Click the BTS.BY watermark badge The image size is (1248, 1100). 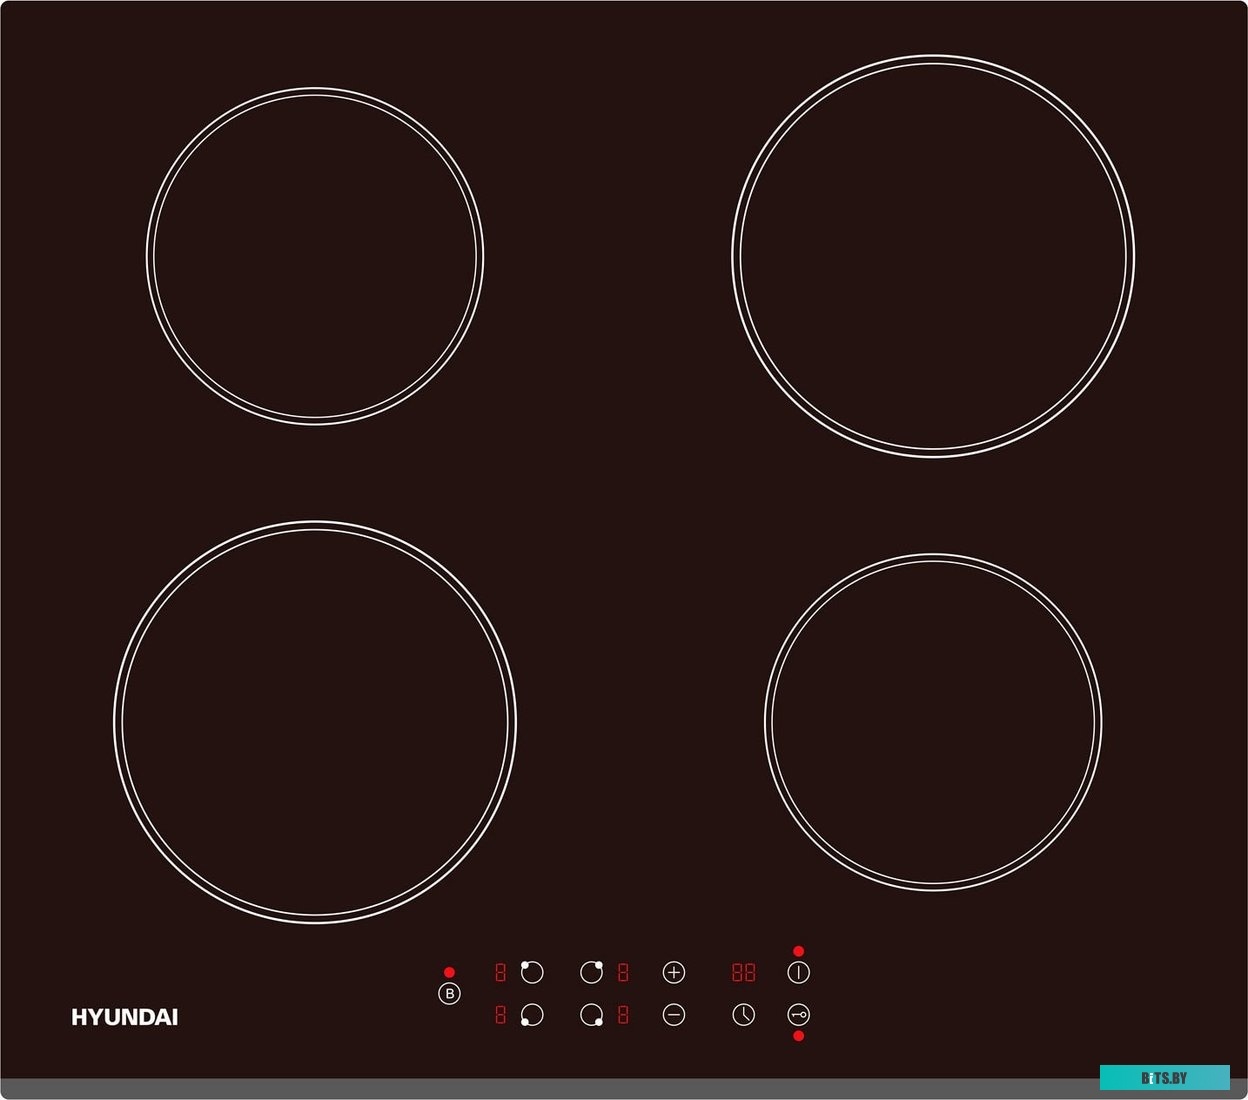1164,1078
